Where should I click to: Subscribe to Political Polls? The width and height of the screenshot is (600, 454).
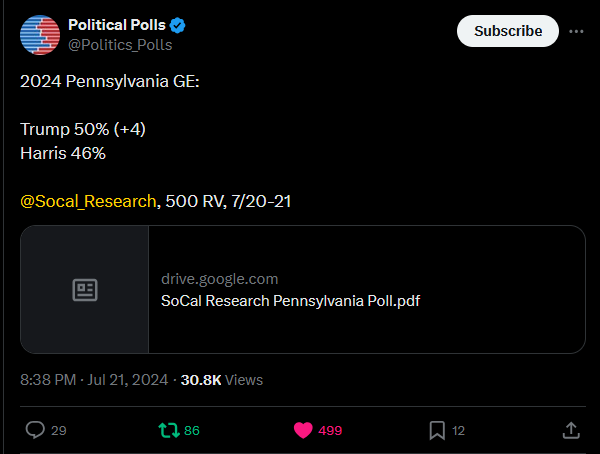[508, 31]
